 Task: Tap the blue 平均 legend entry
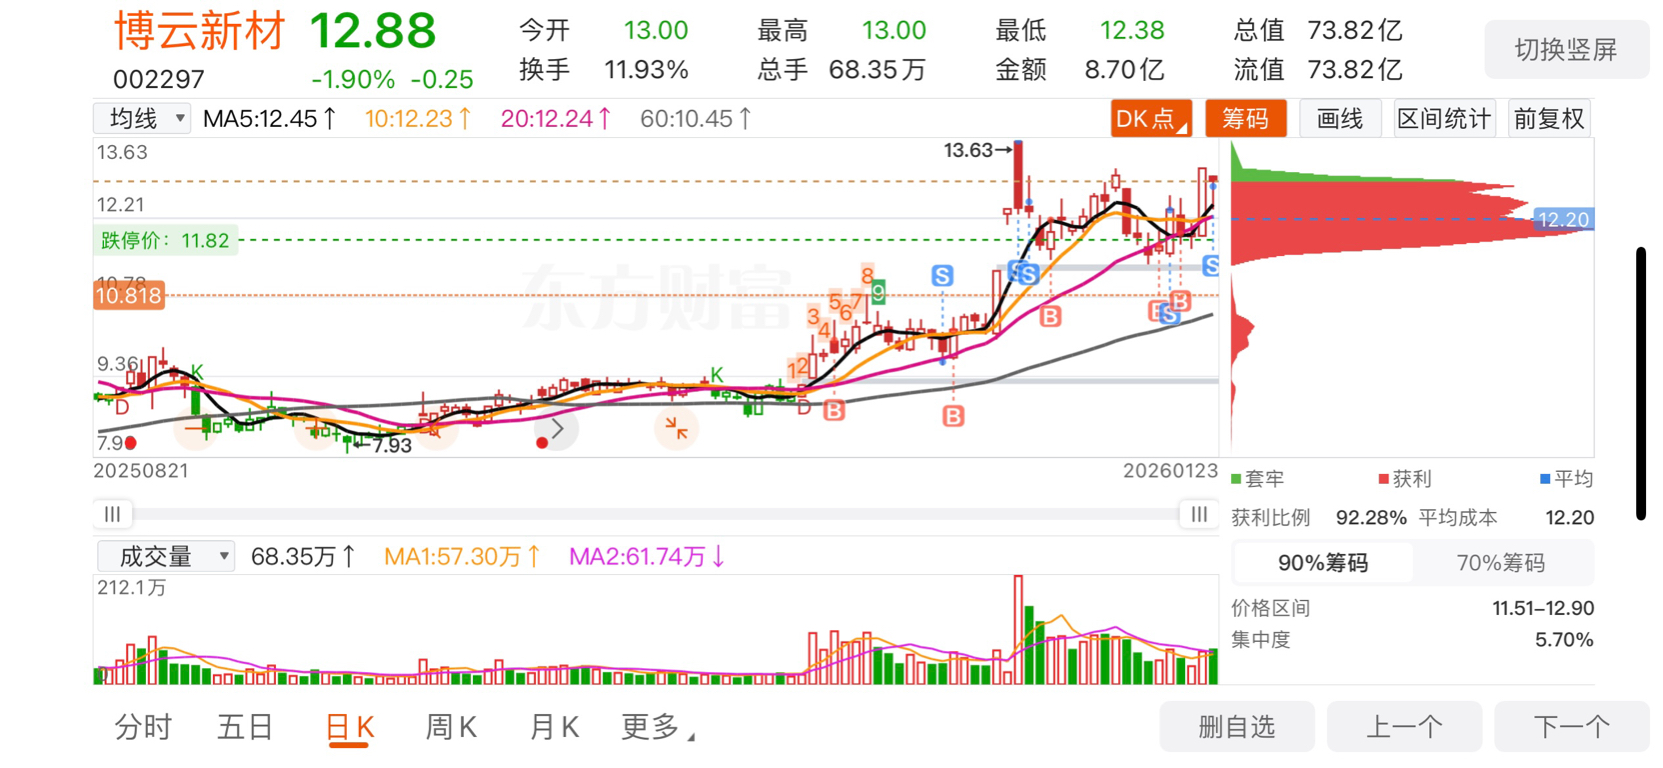1566,479
